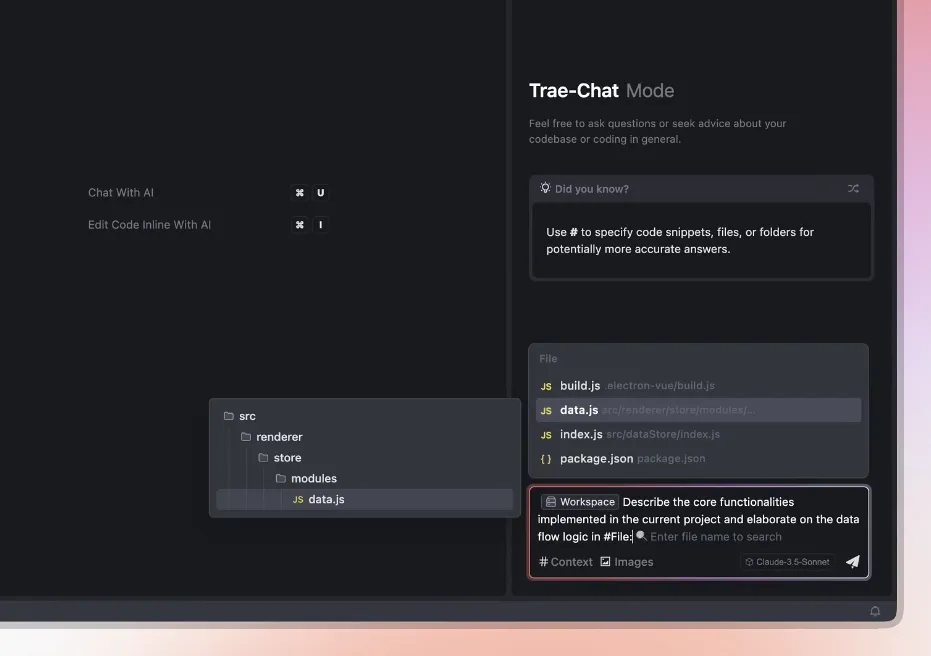Select build.js from the file list
931x656 pixels.
click(x=698, y=385)
